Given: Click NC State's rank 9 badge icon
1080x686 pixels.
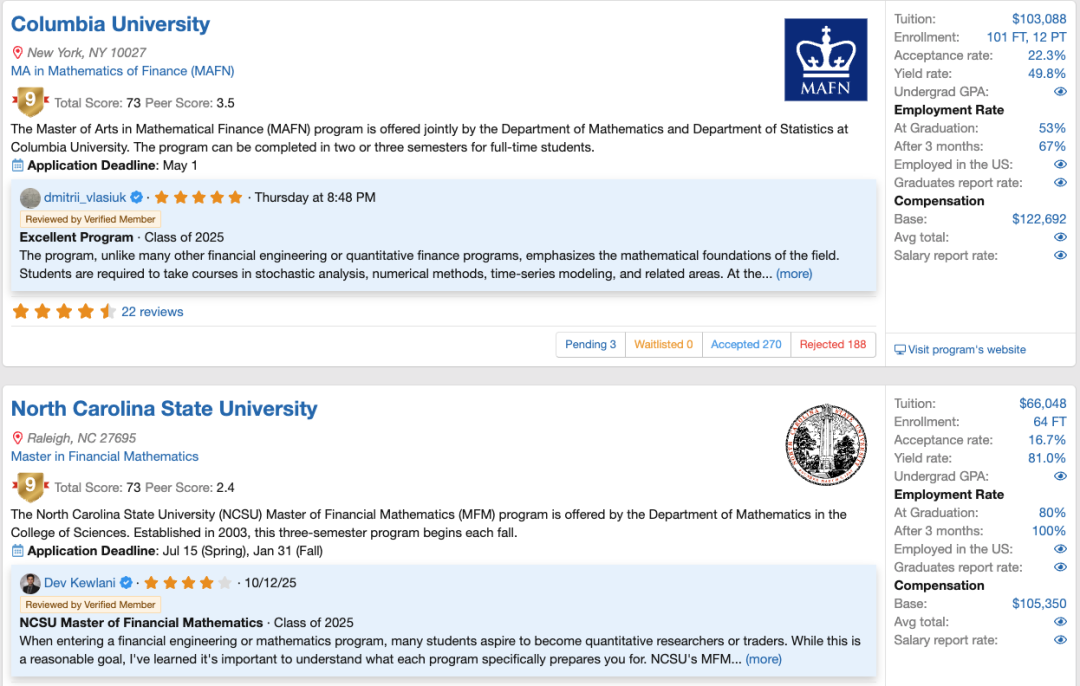Looking at the screenshot, I should (x=30, y=486).
